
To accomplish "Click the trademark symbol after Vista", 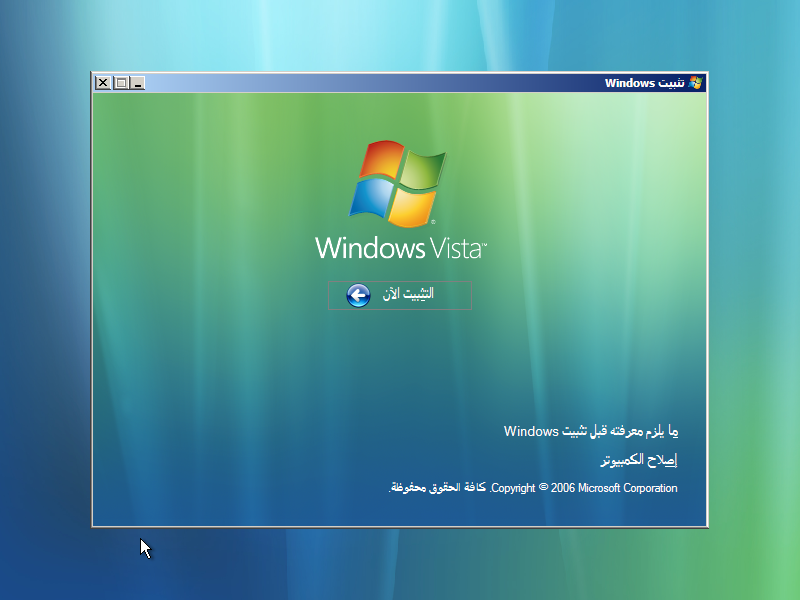I will pos(483,244).
